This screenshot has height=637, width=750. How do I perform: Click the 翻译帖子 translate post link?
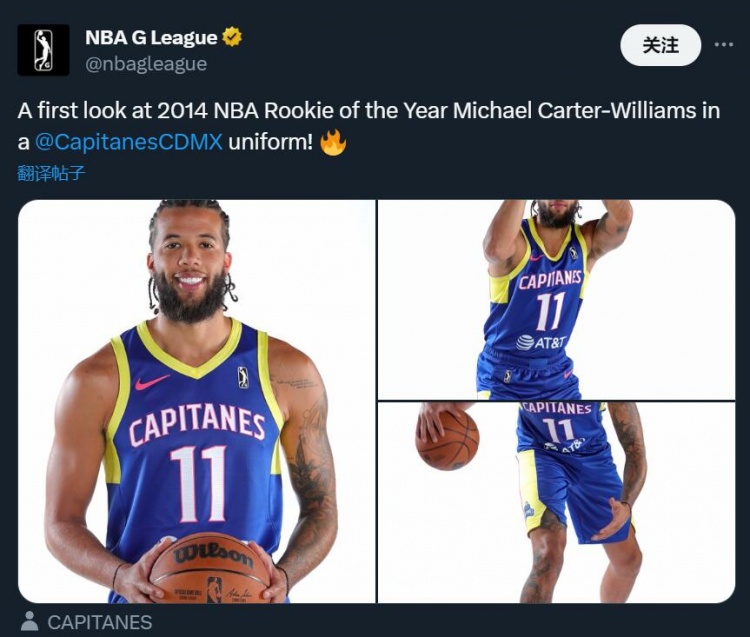(51, 173)
